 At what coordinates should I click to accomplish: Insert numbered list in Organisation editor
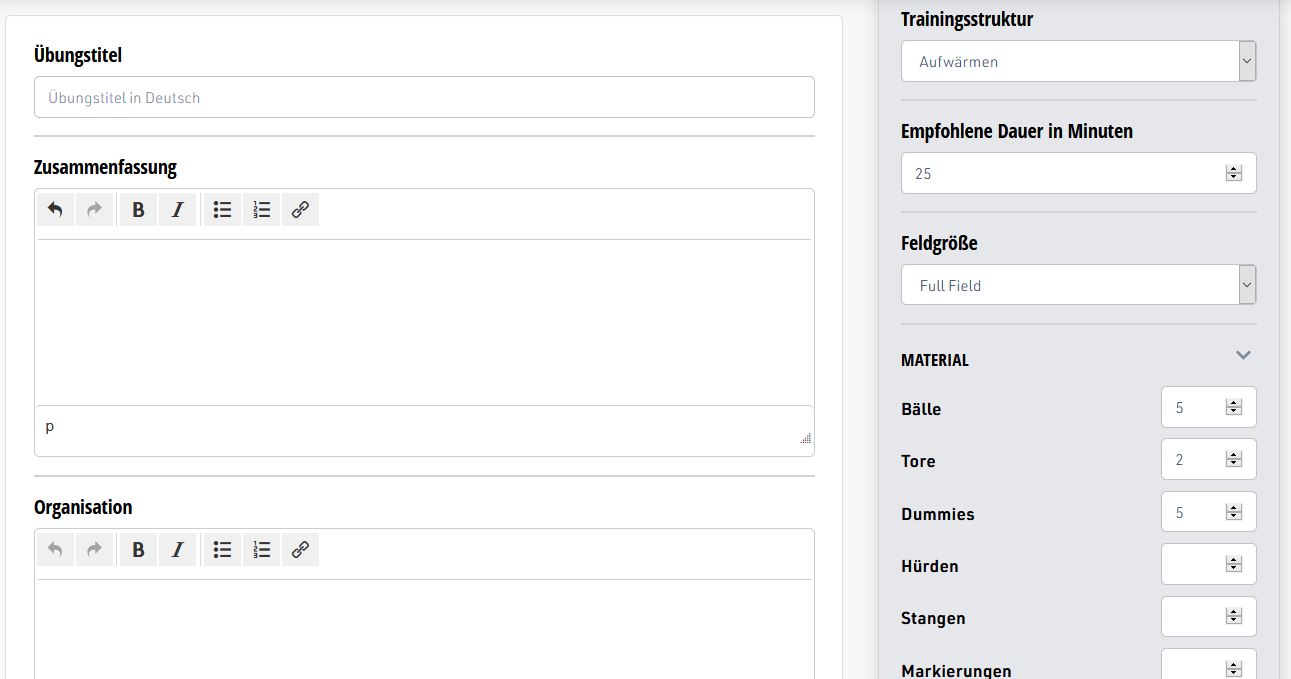[x=262, y=550]
